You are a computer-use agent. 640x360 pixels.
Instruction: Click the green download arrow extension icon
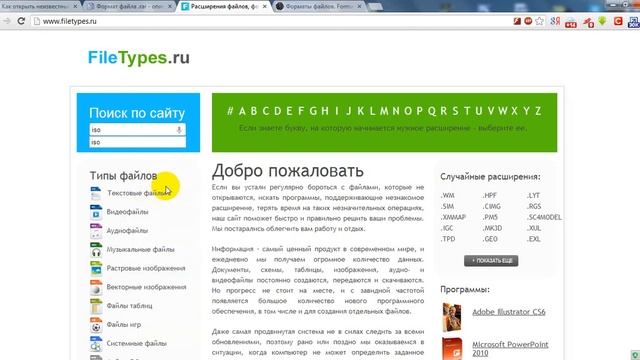click(602, 21)
